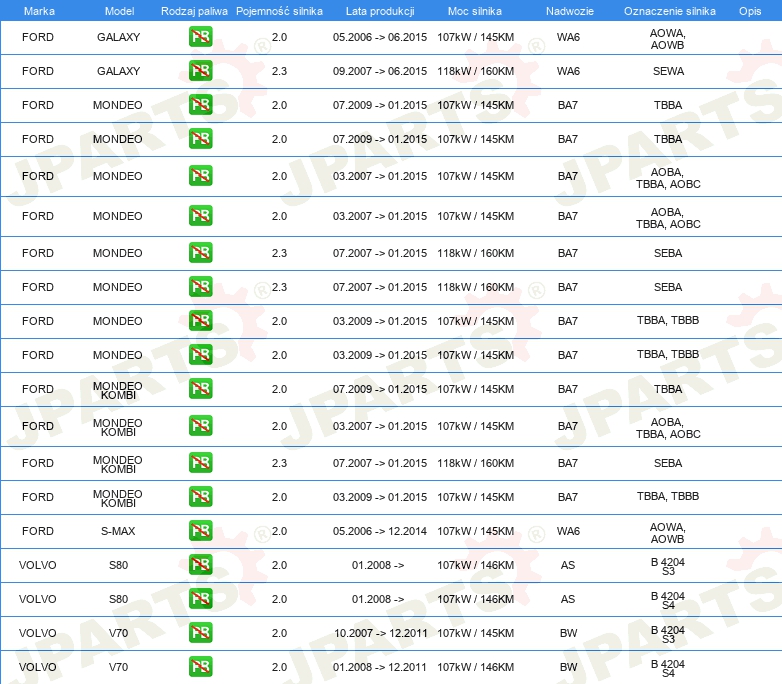Click the Opis column header

click(750, 11)
